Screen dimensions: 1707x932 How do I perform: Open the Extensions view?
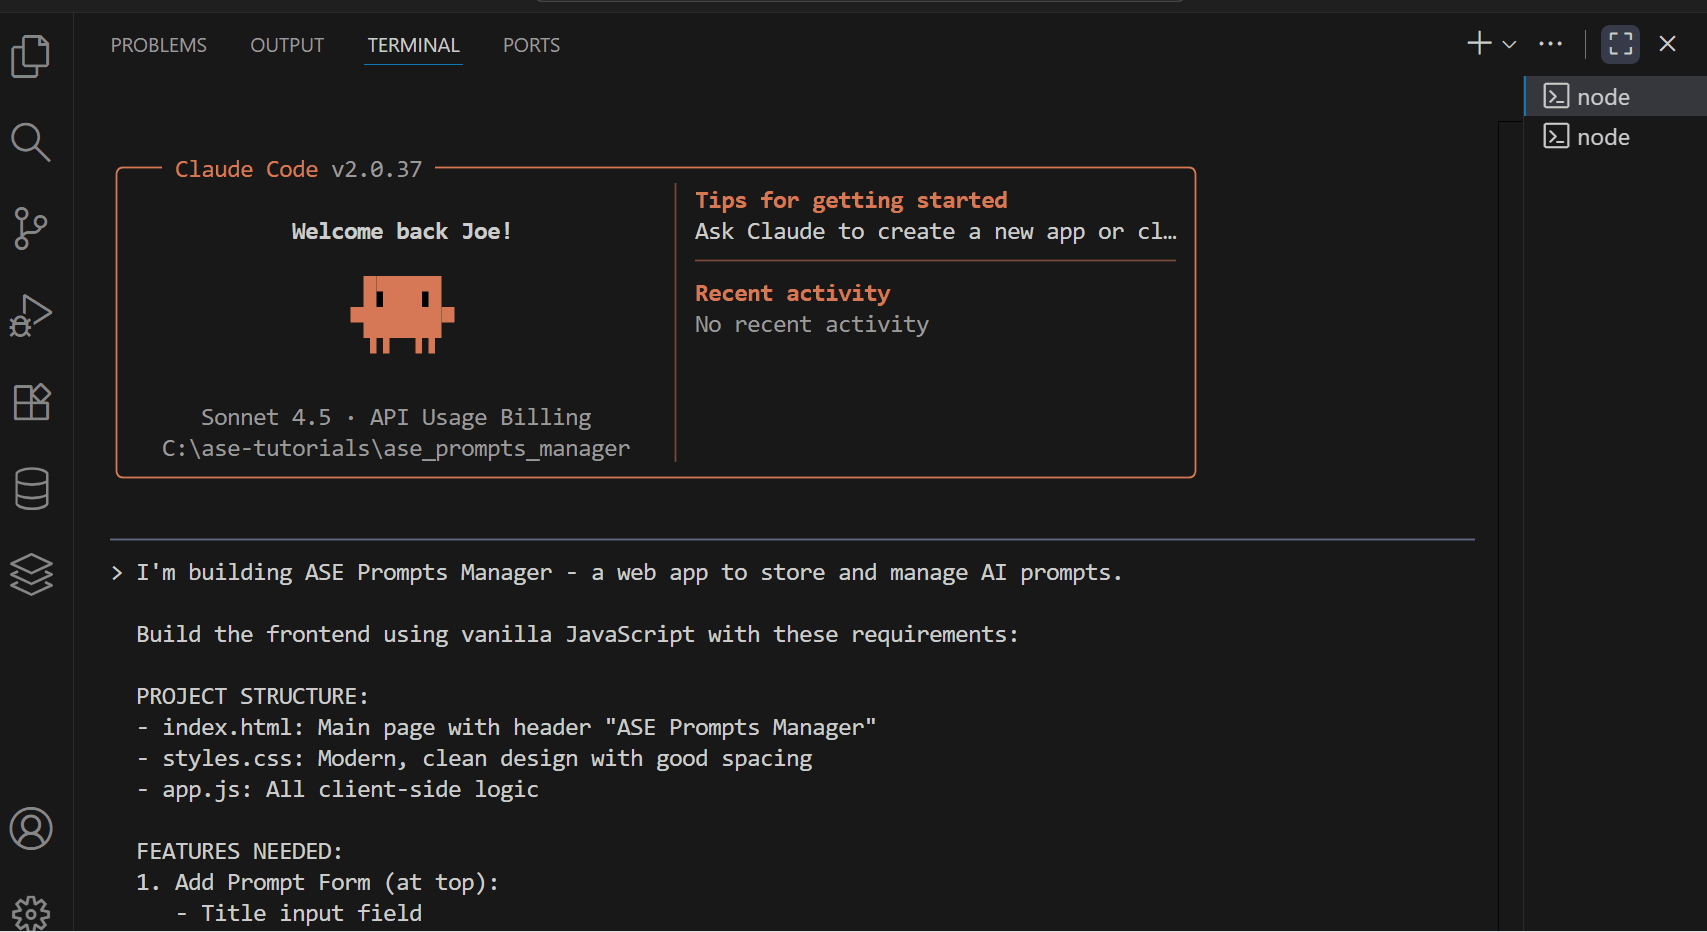pyautogui.click(x=31, y=402)
